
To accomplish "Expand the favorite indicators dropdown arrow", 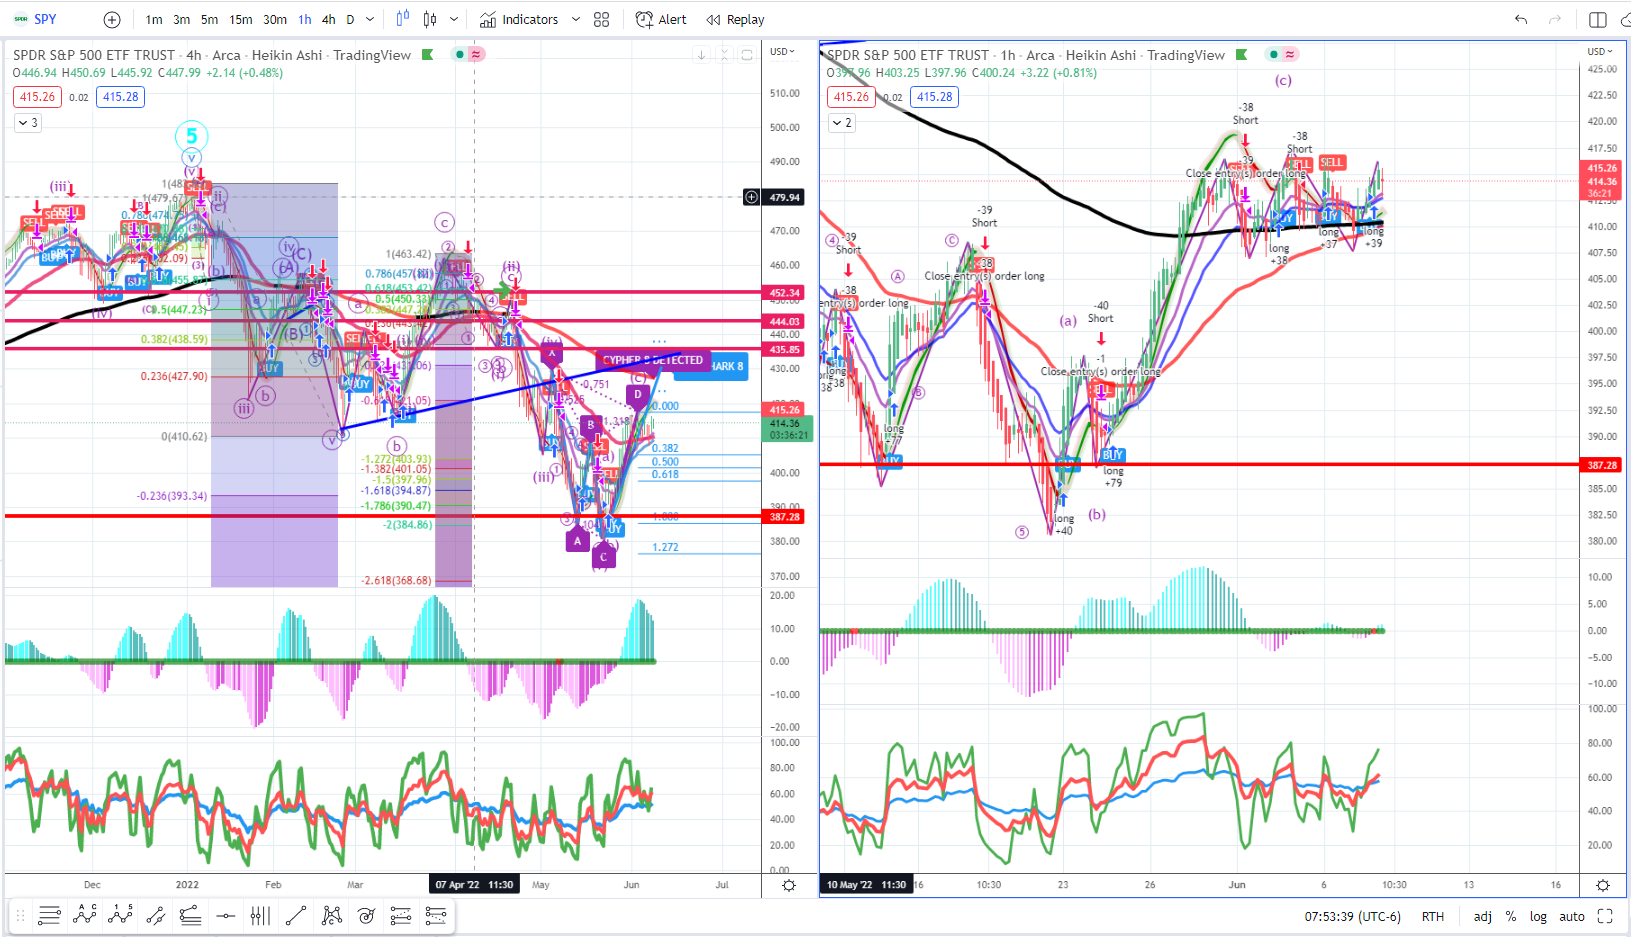I will (x=576, y=19).
